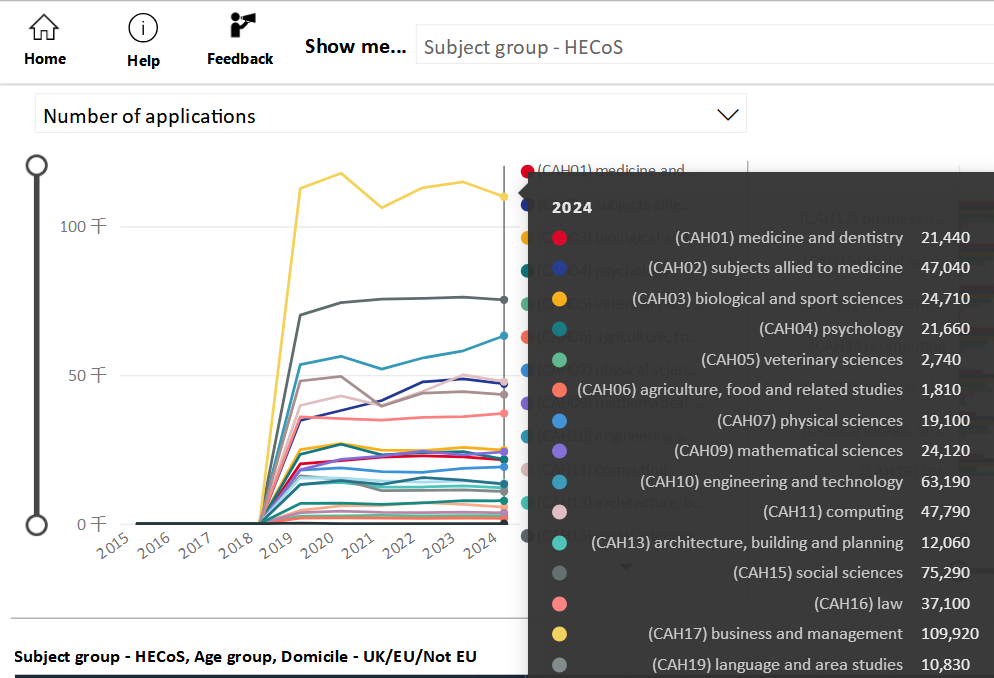994x678 pixels.
Task: Click '(CAH19) language and area studies' in the tooltip
Action: point(777,665)
